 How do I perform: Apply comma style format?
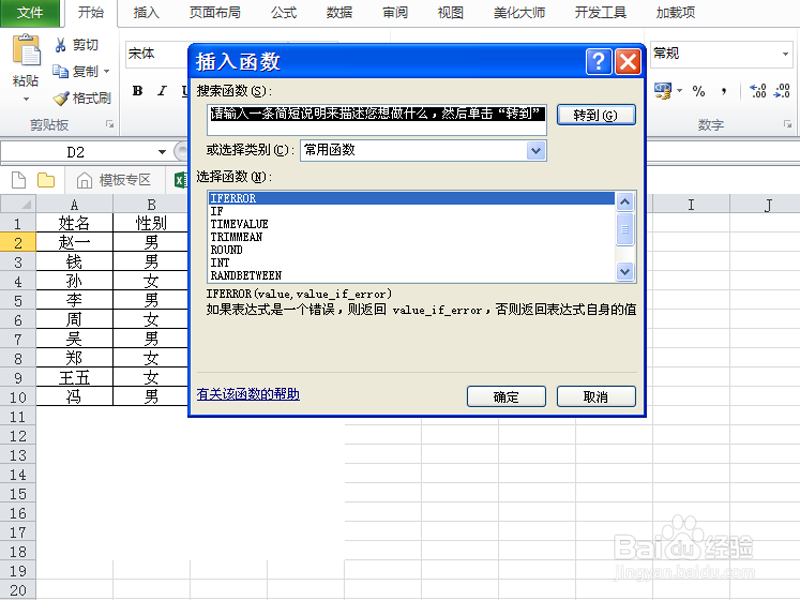click(x=723, y=91)
